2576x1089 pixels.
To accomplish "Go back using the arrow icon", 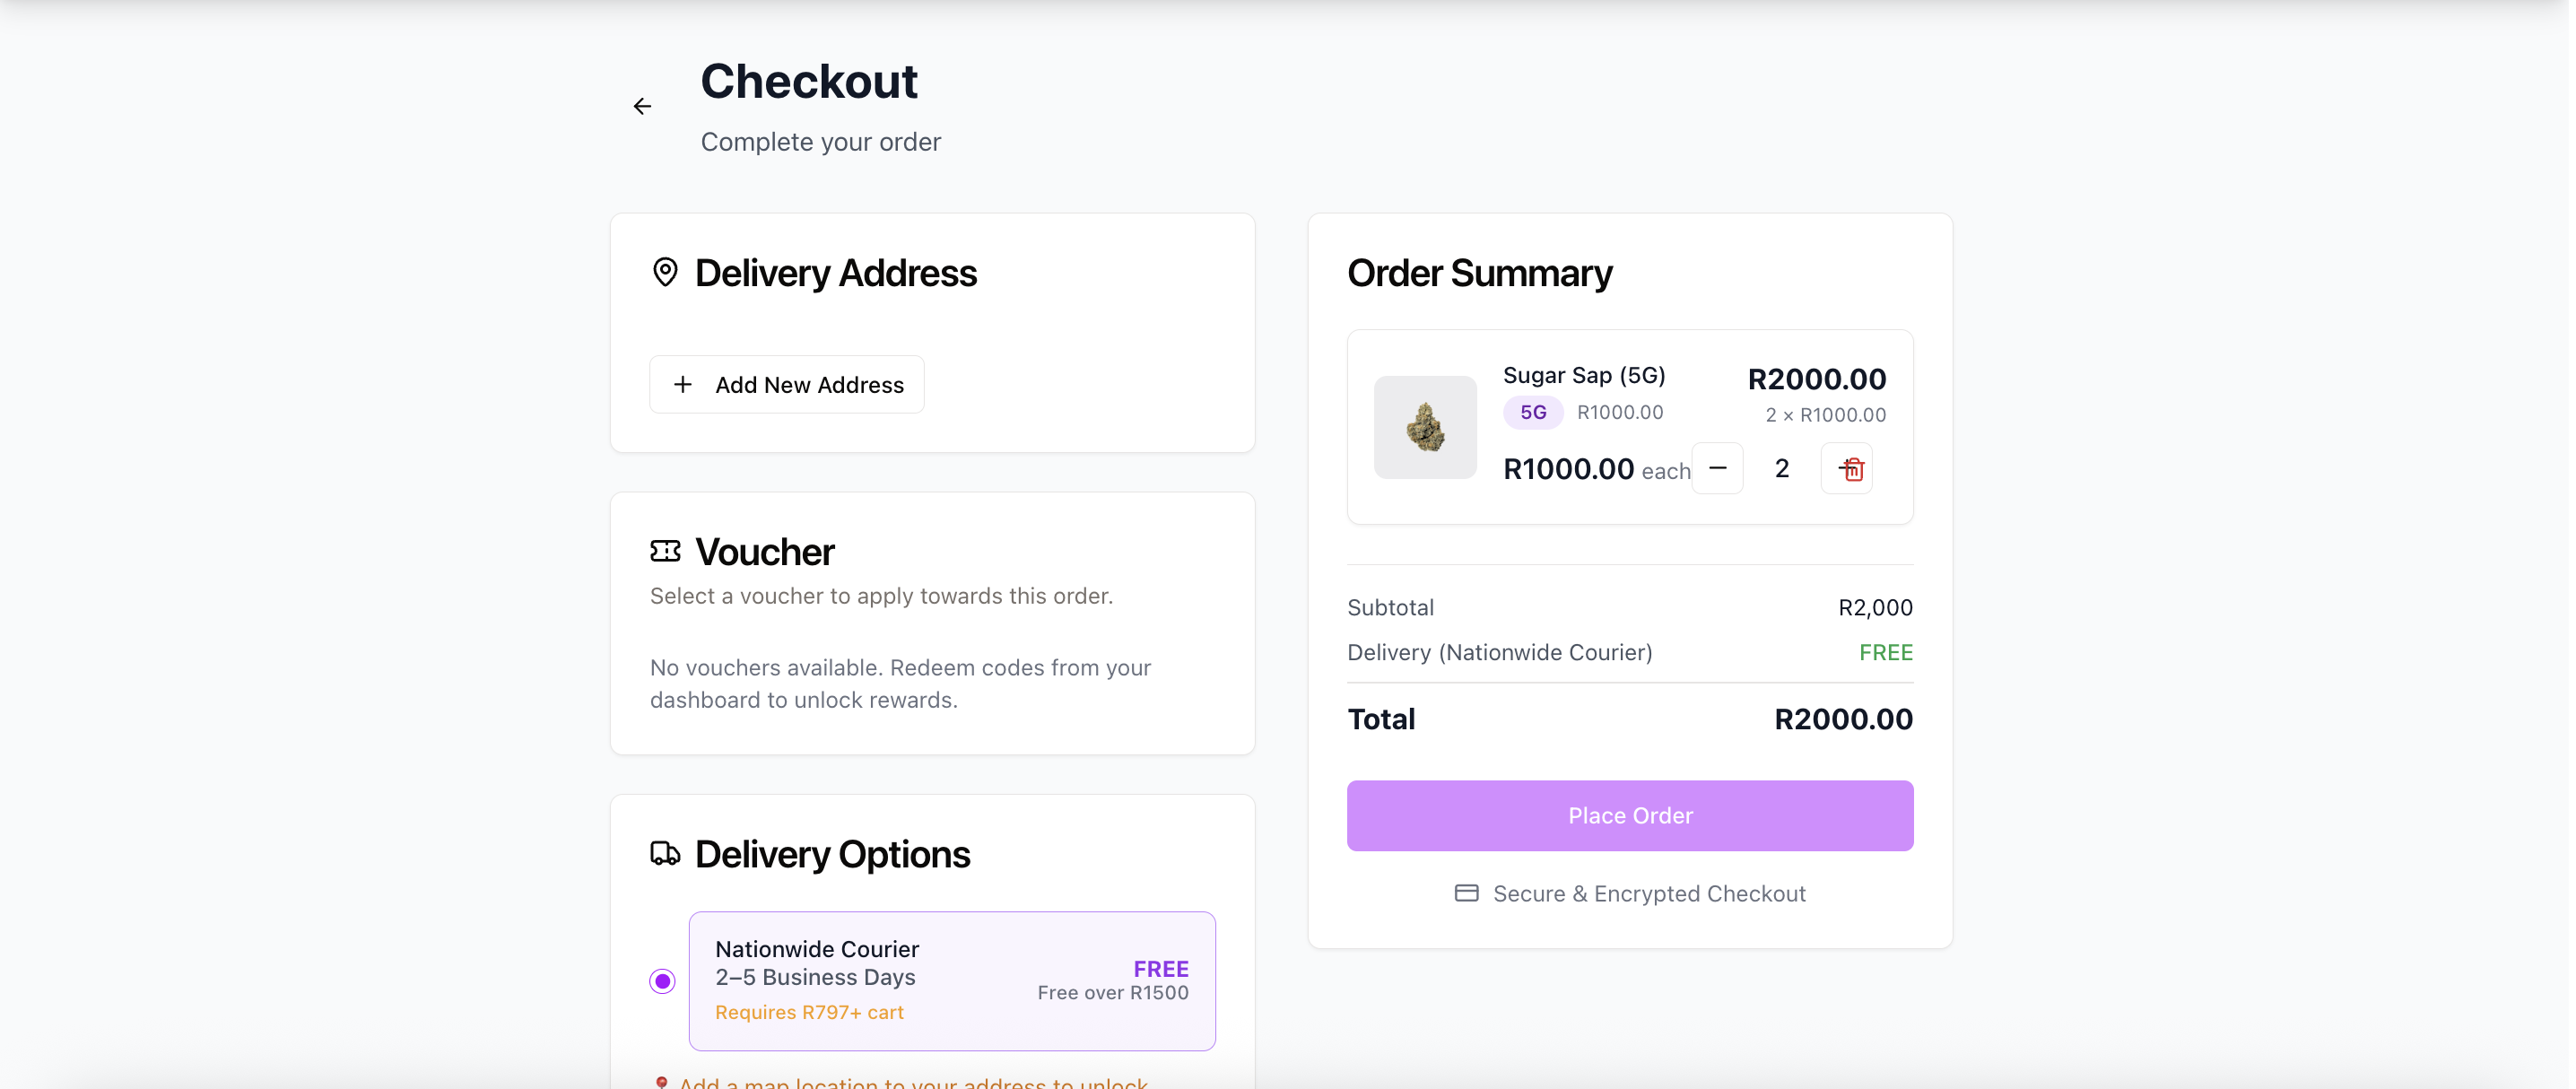I will pyautogui.click(x=642, y=106).
